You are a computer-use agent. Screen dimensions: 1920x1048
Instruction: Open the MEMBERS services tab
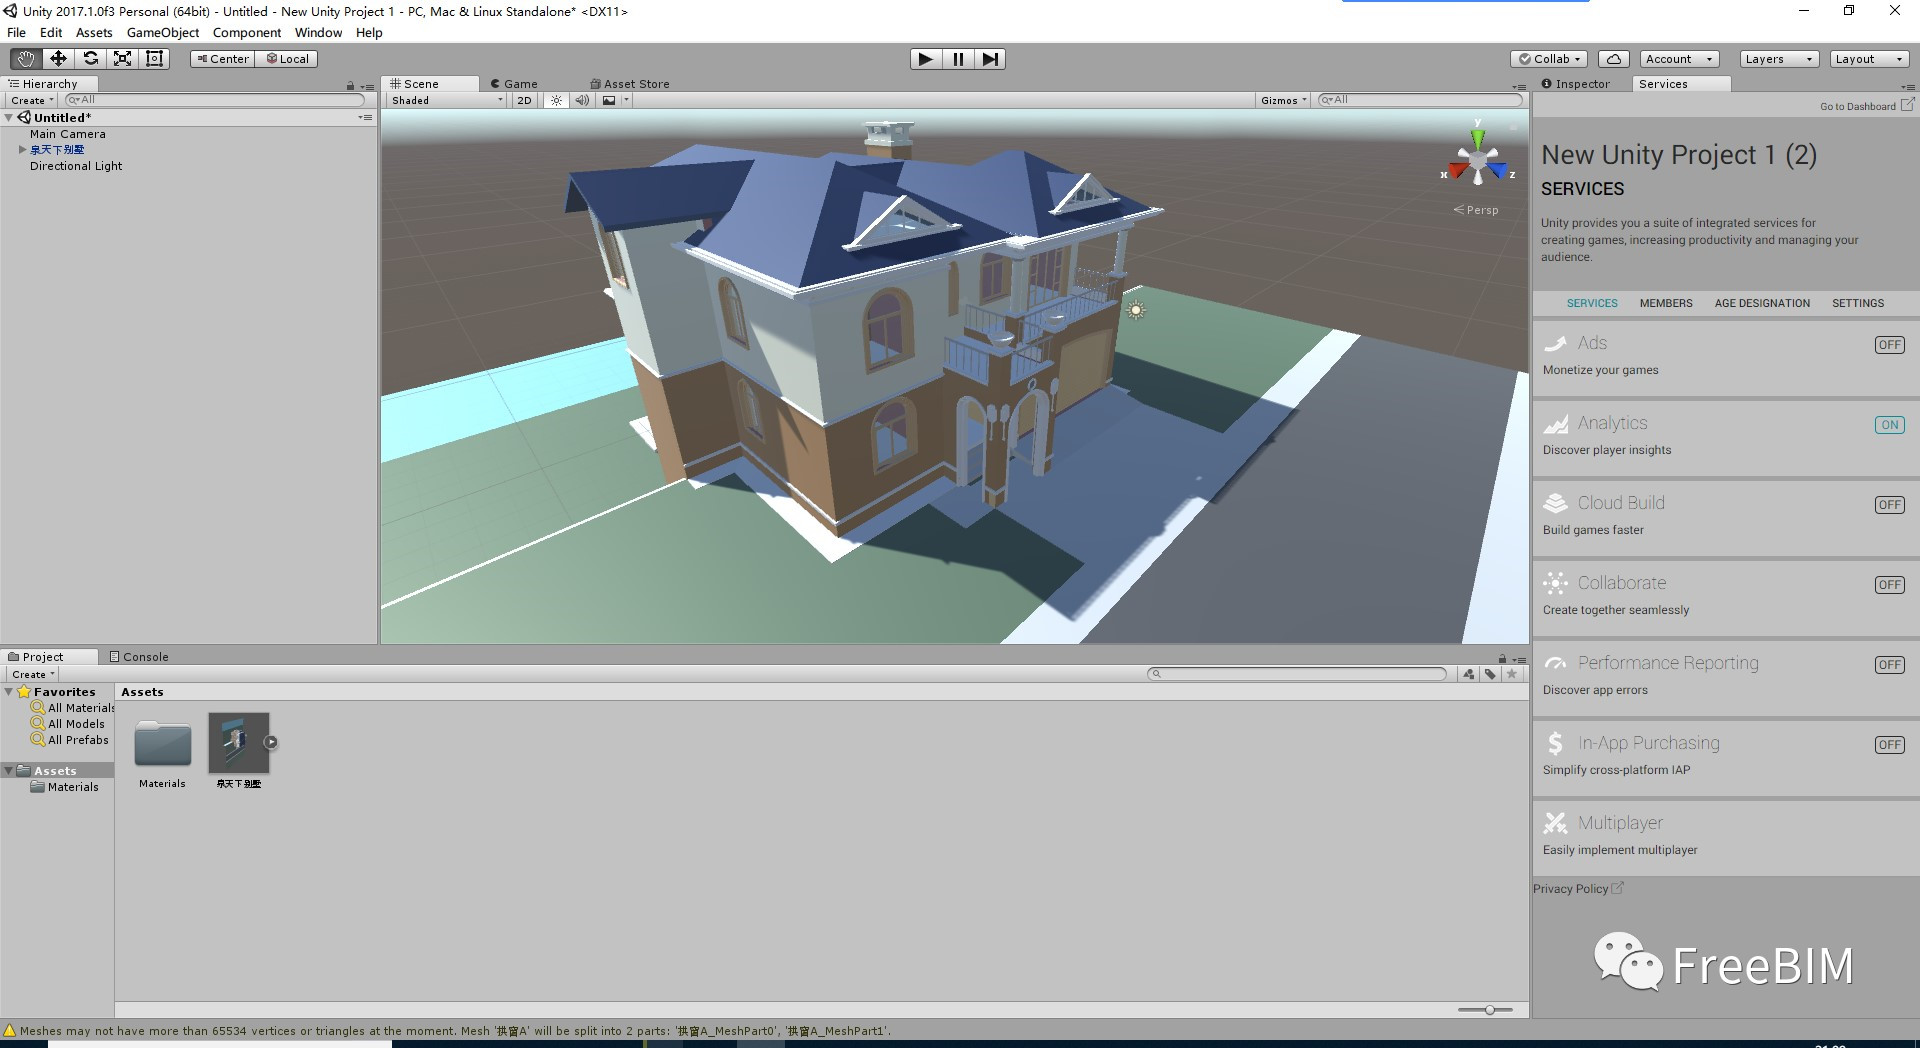point(1666,303)
